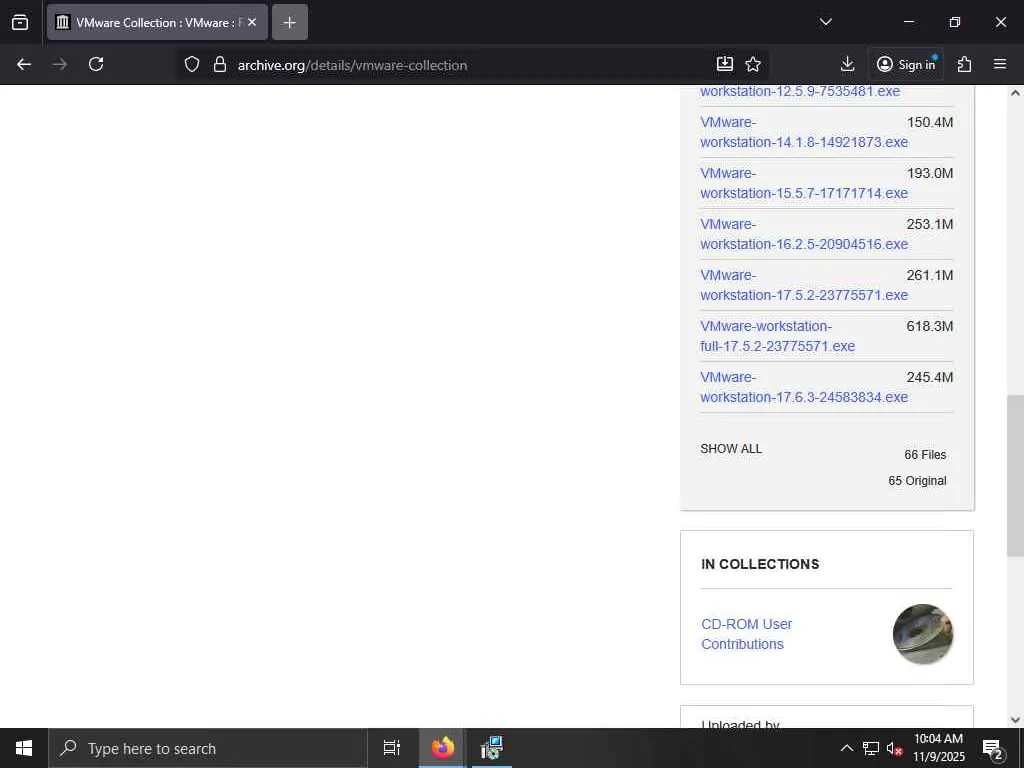
Task: Save page to Pocket-style install icon
Action: click(725, 64)
